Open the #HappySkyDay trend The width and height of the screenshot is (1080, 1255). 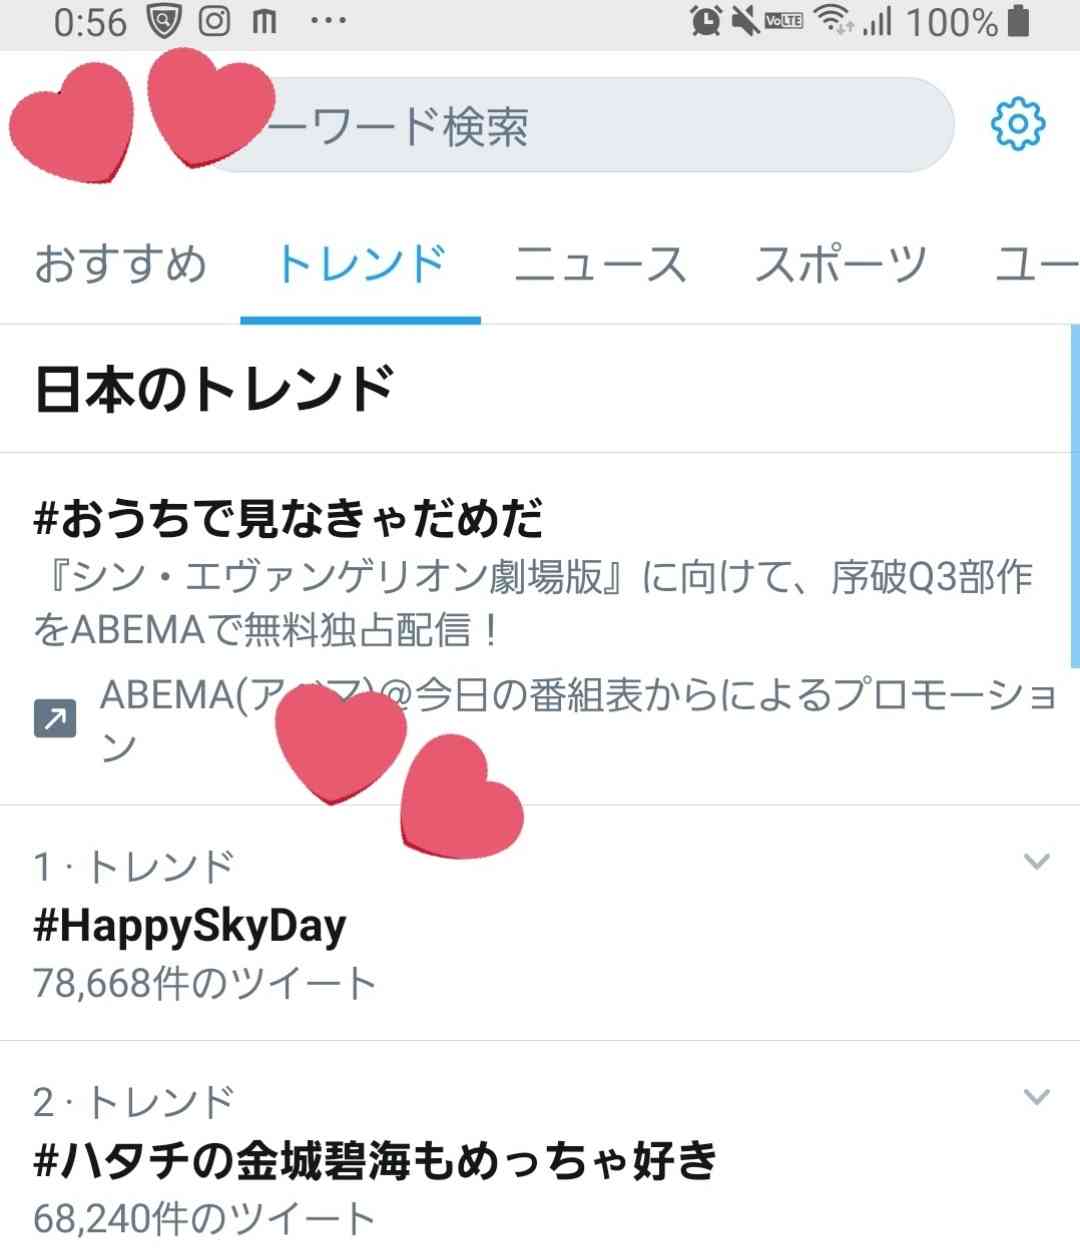[x=190, y=927]
